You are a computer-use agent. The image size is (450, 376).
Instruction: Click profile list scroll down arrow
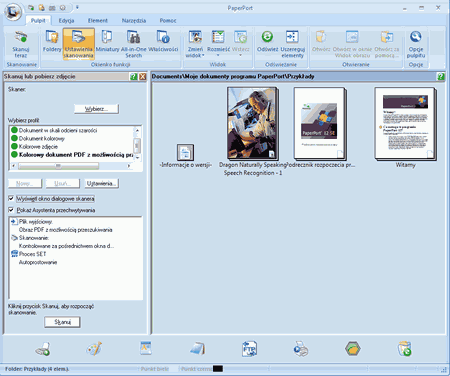coord(137,157)
